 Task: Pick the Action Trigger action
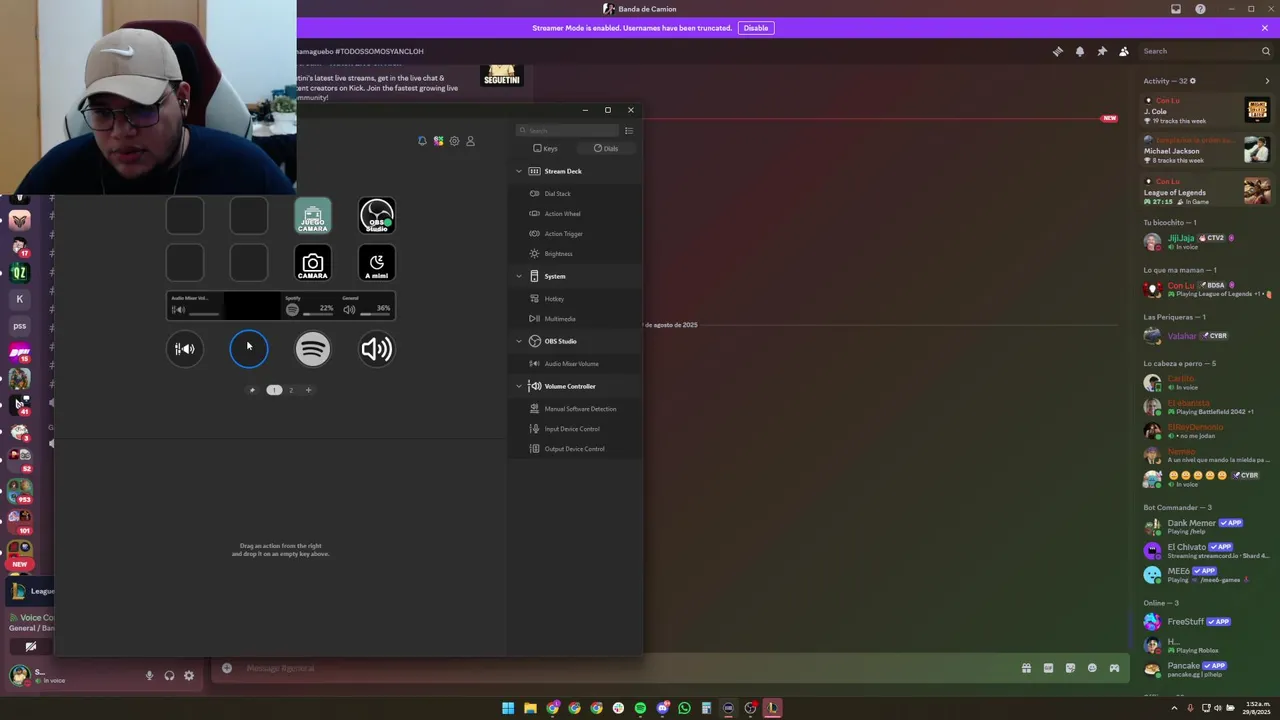575,234
